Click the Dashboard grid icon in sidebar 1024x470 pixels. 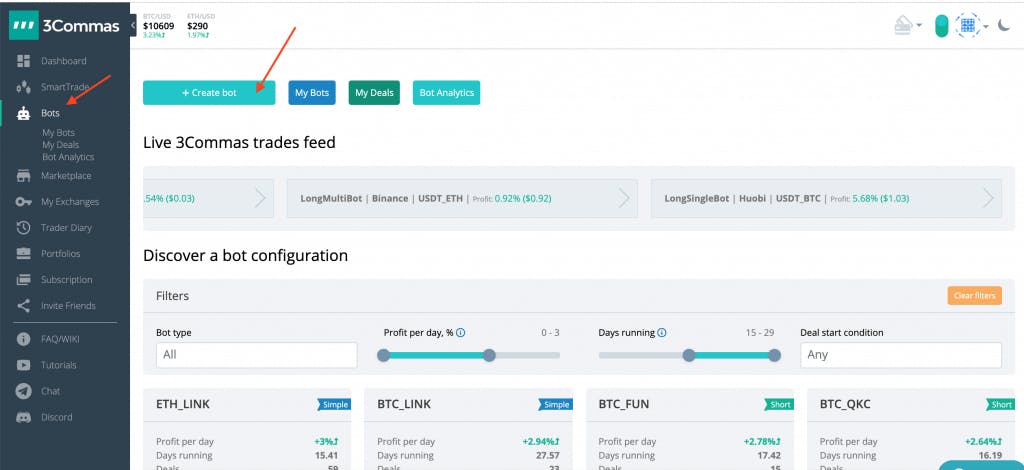24,61
